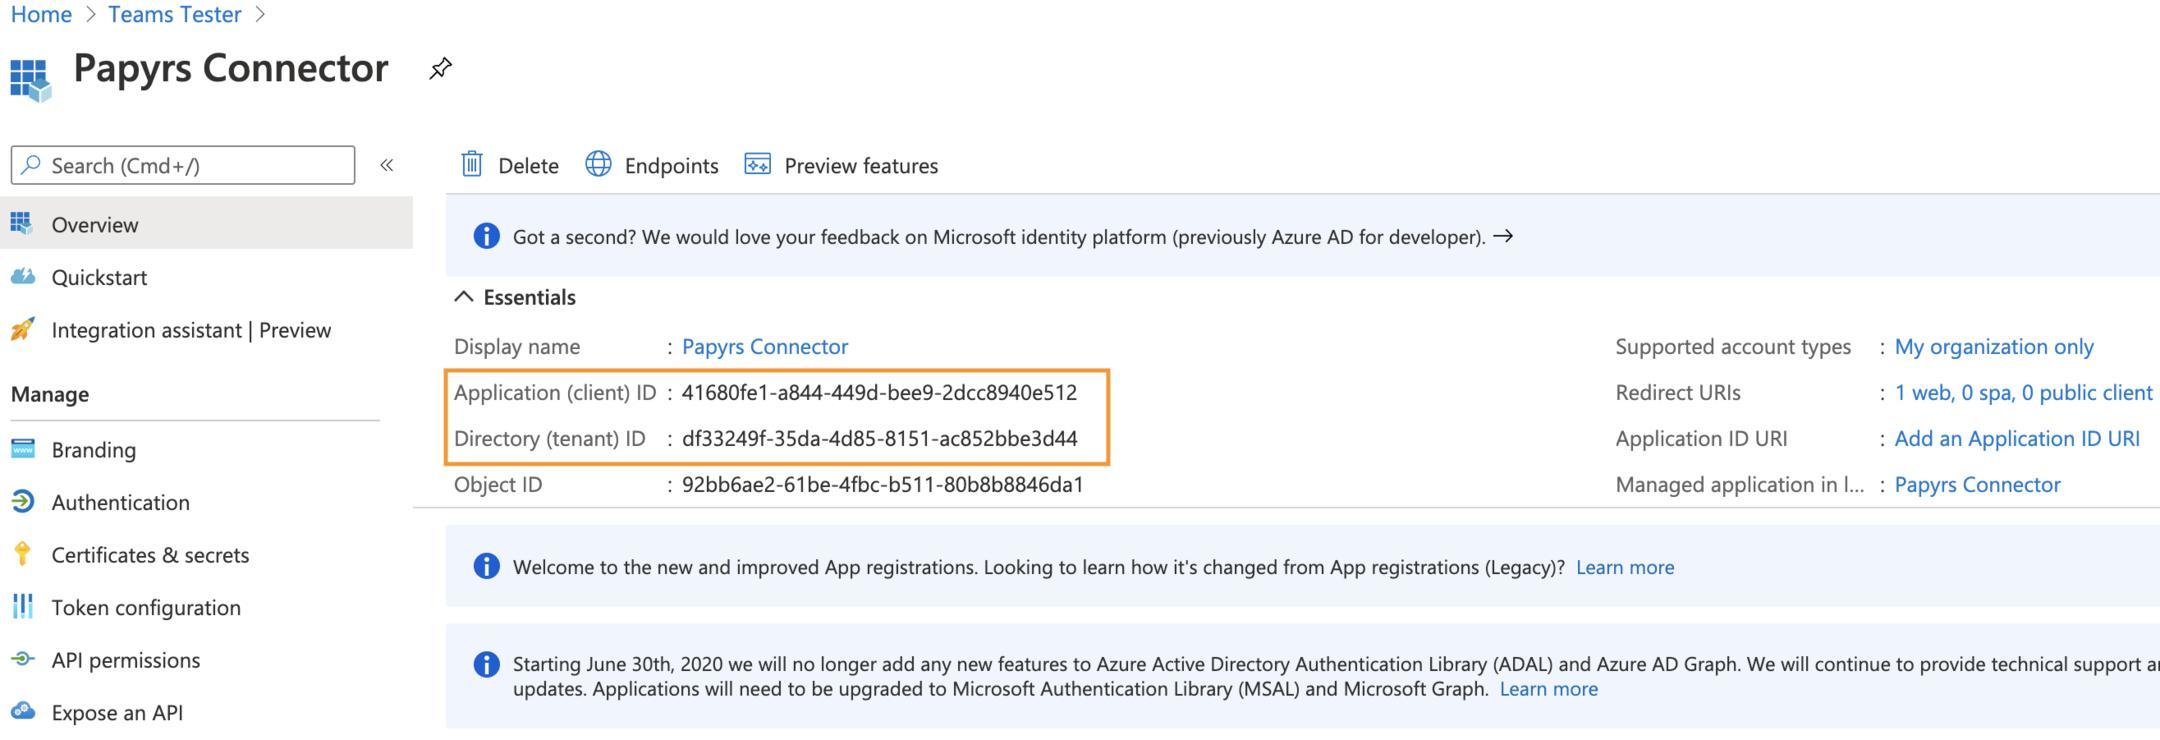Click info icon on App registrations banner
This screenshot has height=740, width=2160.
coord(486,566)
